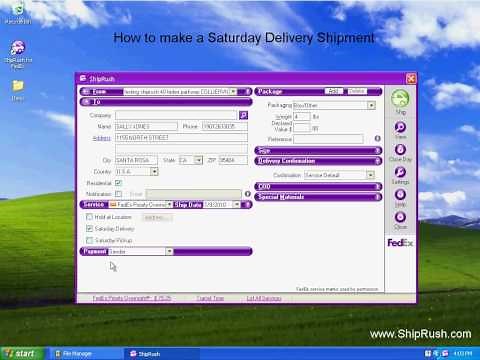Click the City field SANTA ROSA

136,160
